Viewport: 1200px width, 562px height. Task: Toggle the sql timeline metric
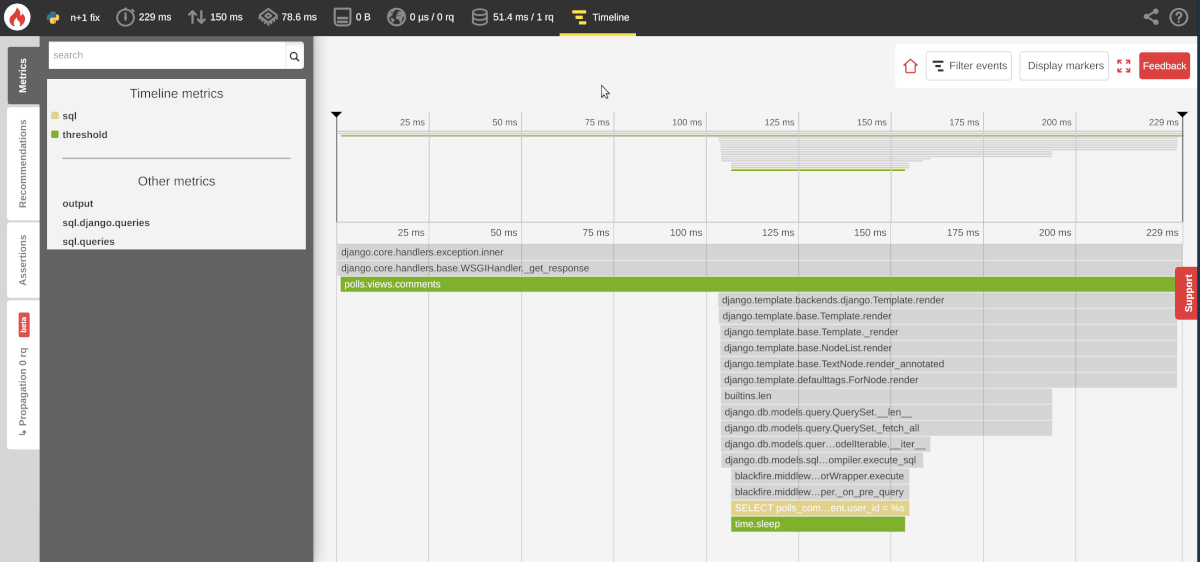69,116
